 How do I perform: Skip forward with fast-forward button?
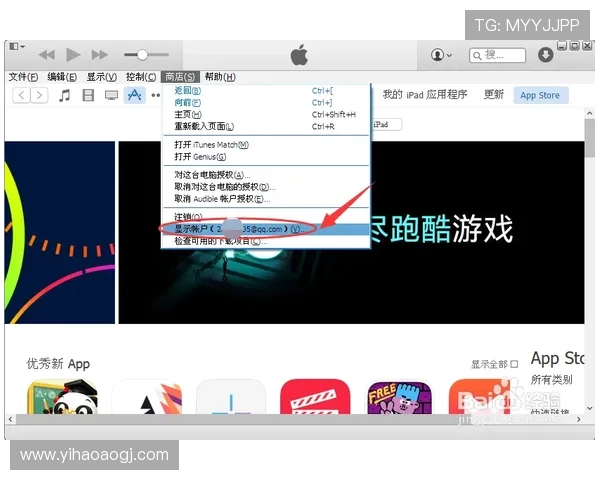[x=99, y=55]
